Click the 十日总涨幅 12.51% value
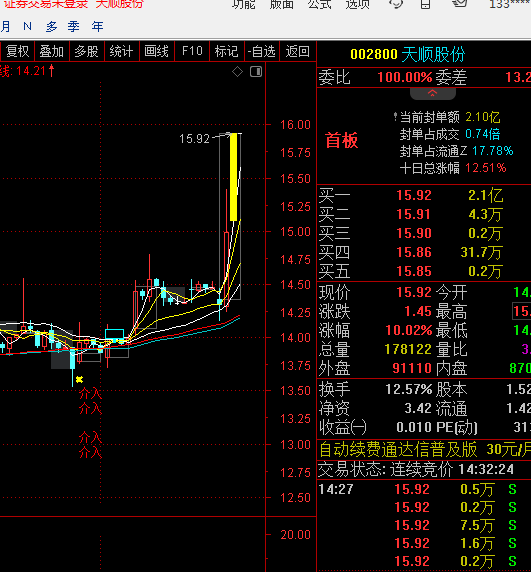The height and width of the screenshot is (572, 531). pos(486,168)
